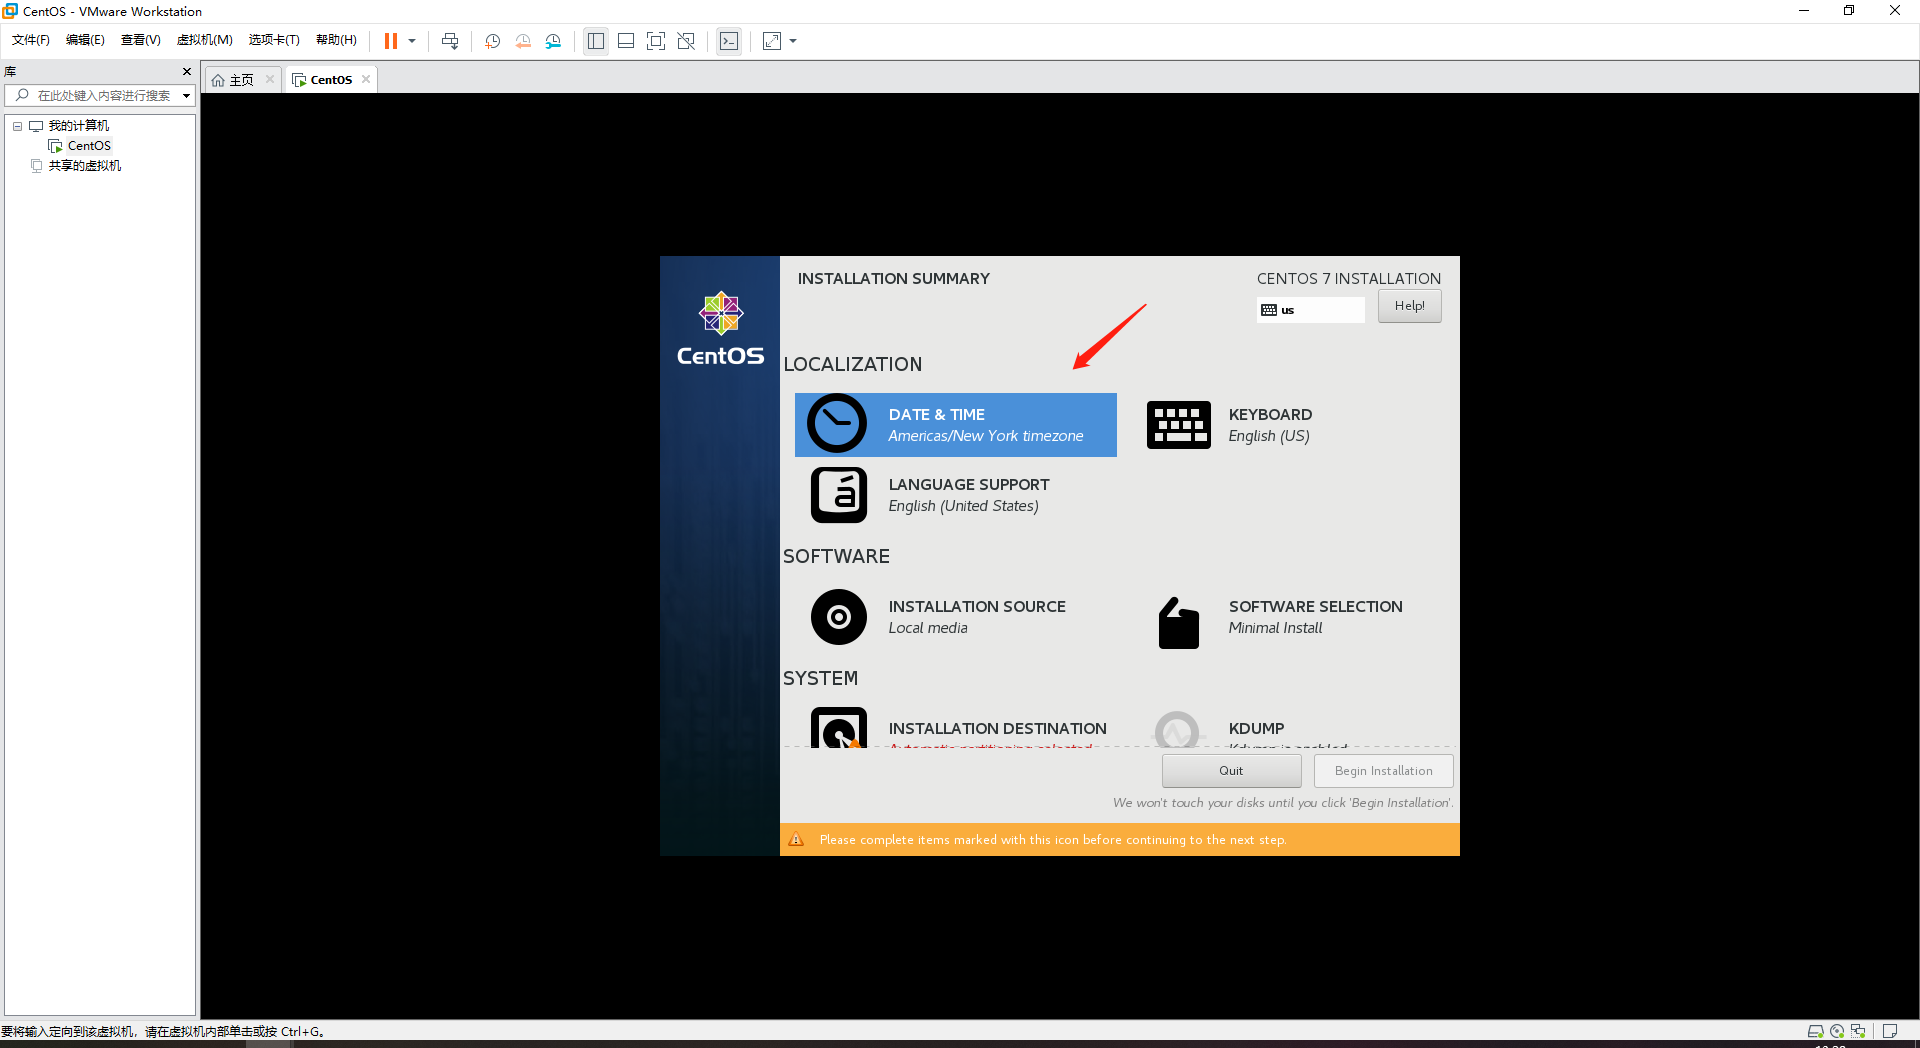The height and width of the screenshot is (1048, 1920).
Task: Toggle the thumbnail bar view icon
Action: [626, 41]
